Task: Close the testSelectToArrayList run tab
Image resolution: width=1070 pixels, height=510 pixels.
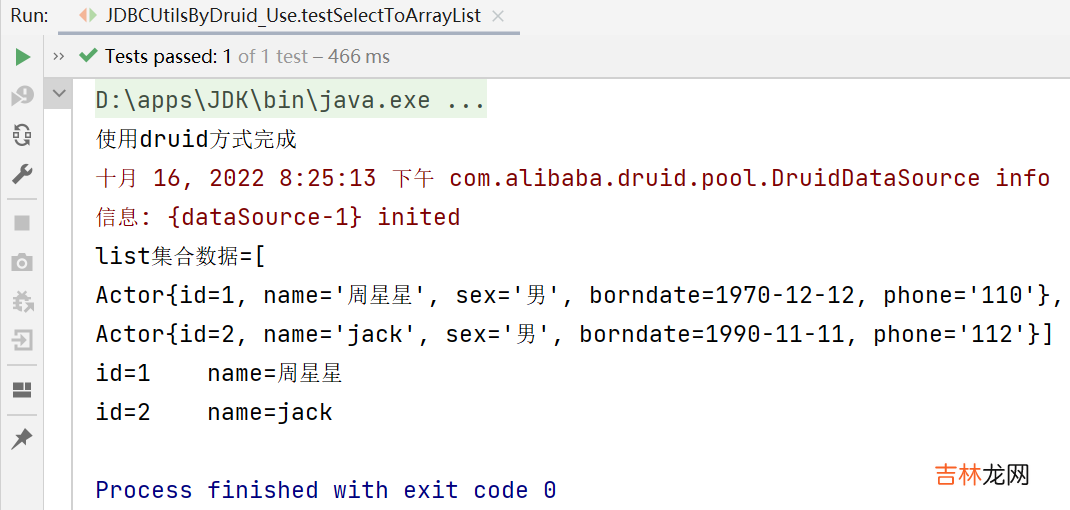Action: coord(499,16)
